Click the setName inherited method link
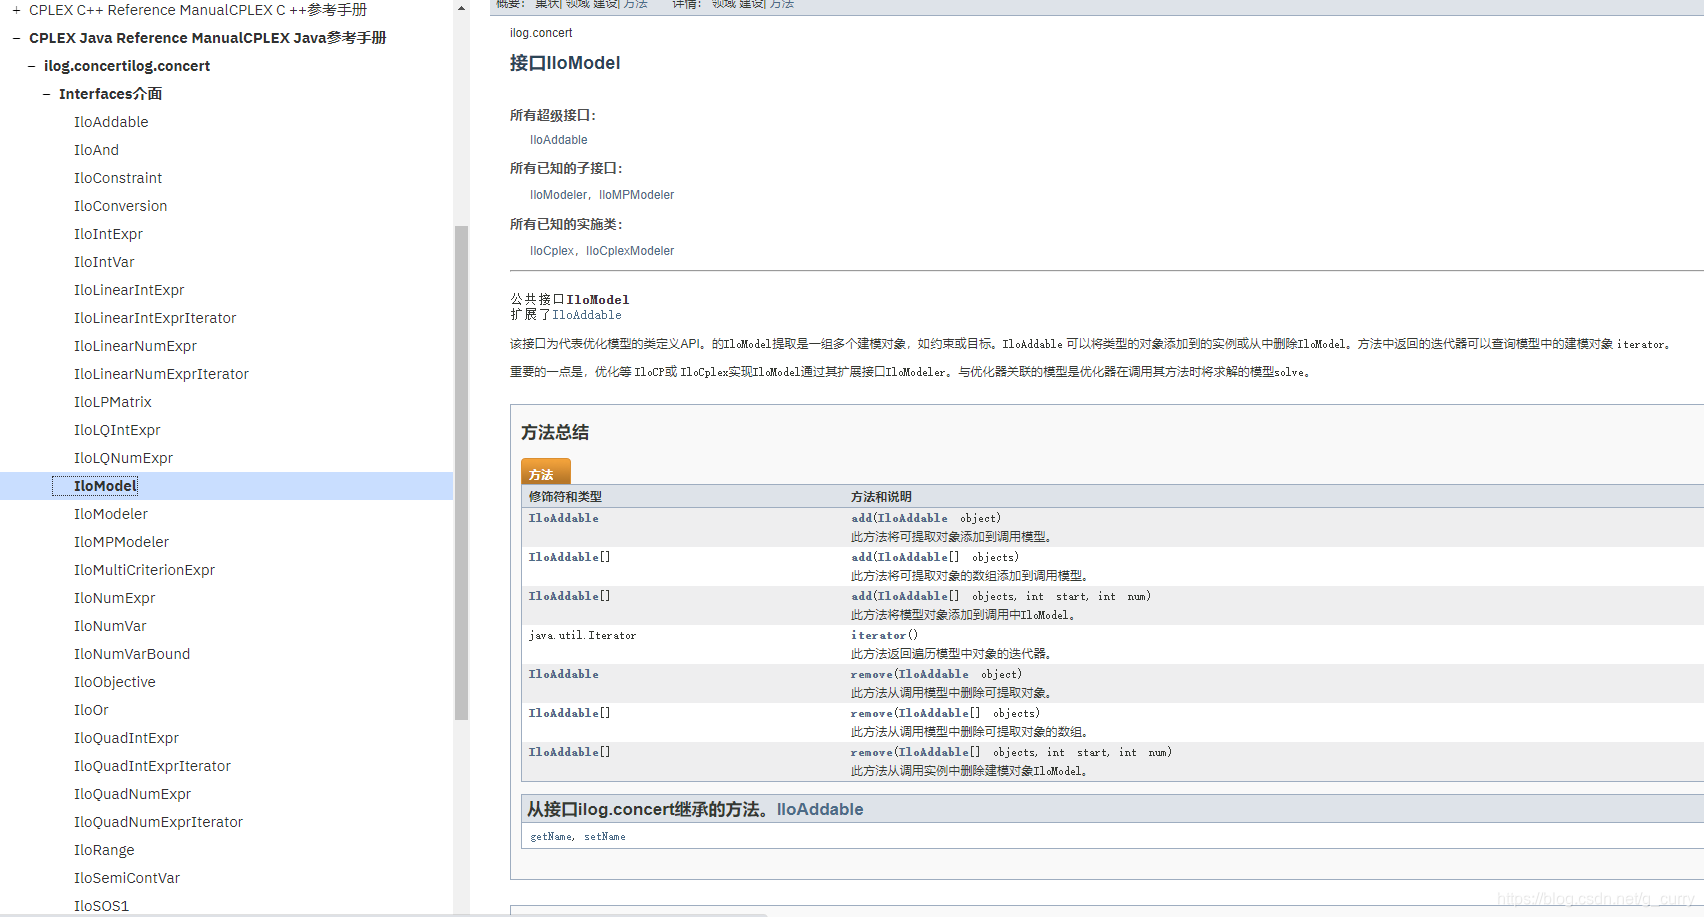1704x917 pixels. pos(604,836)
